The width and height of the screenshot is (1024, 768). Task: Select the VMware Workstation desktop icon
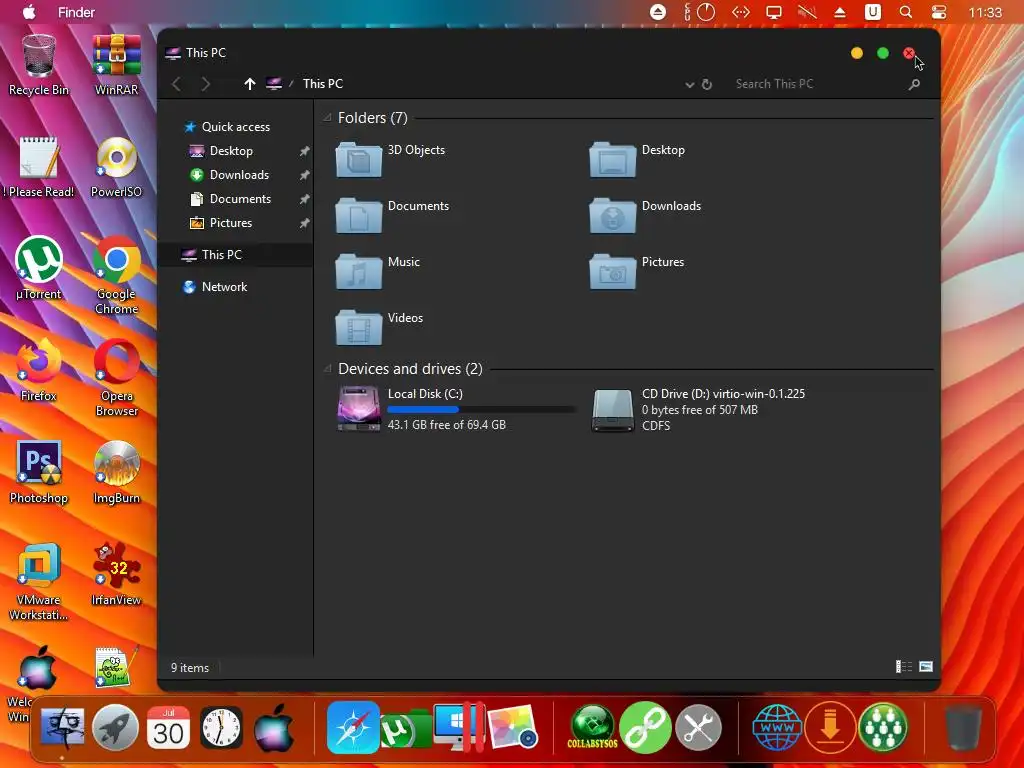(39, 582)
